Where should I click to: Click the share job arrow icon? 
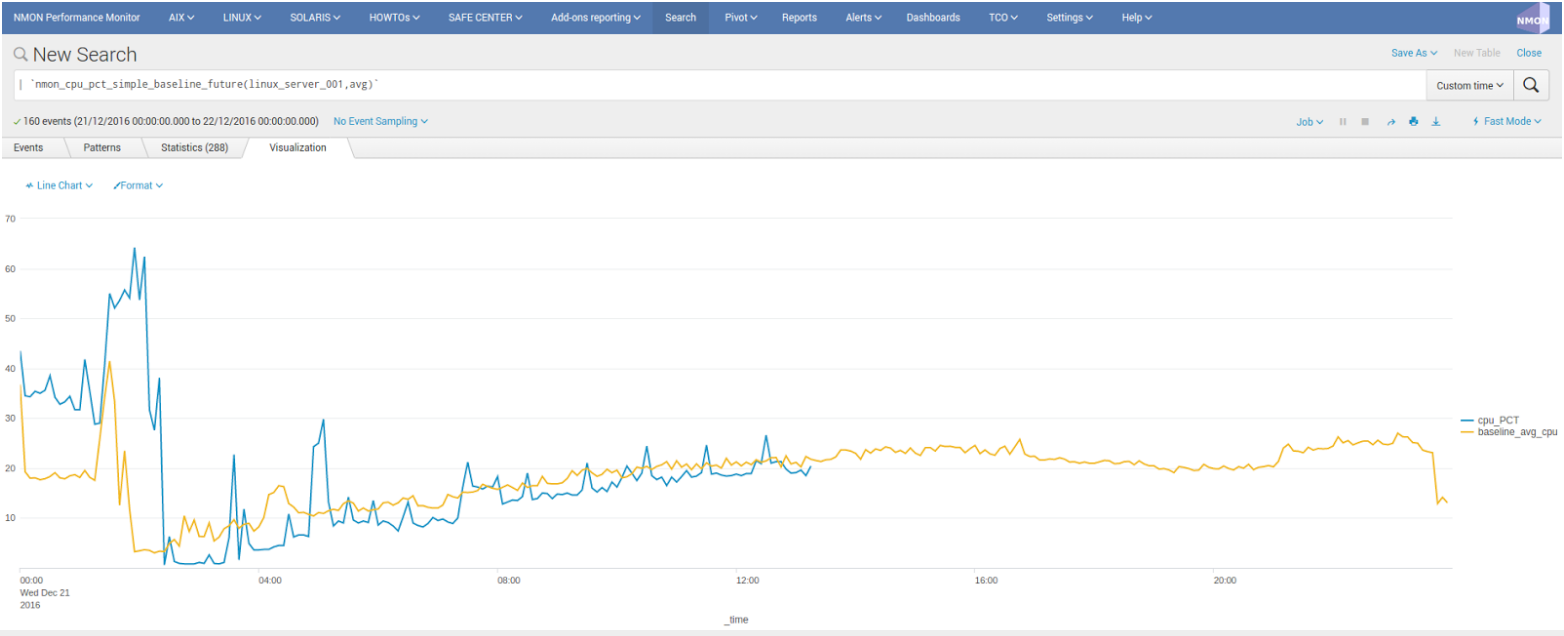(x=1390, y=121)
